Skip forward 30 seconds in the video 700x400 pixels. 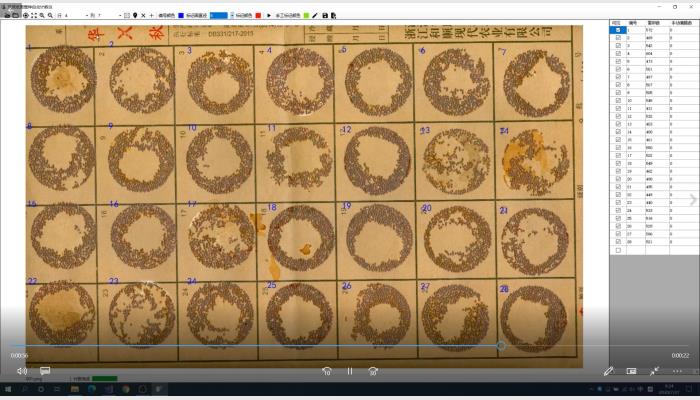click(x=373, y=371)
